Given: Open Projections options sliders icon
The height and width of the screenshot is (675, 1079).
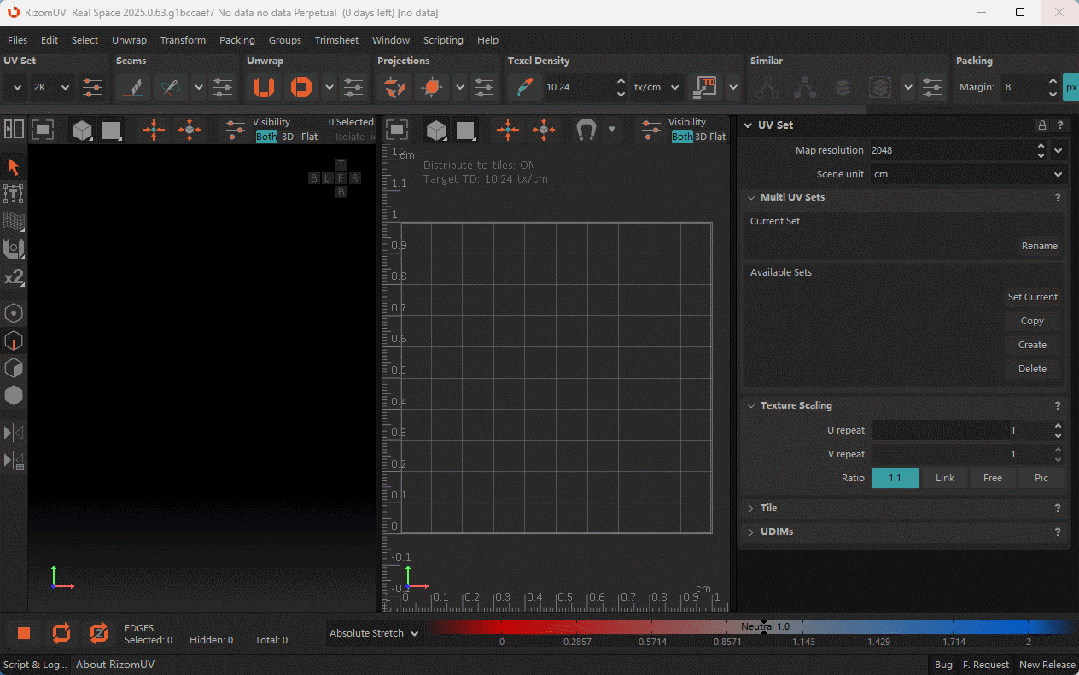Looking at the screenshot, I should click(484, 87).
